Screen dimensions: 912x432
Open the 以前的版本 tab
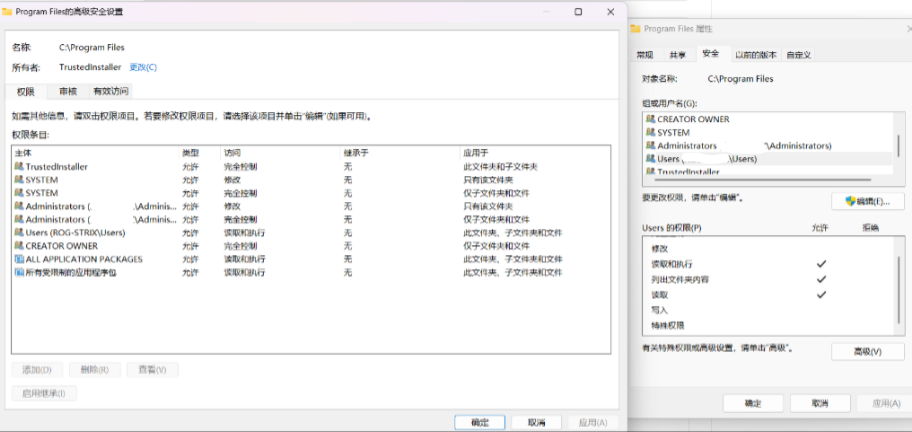[756, 55]
